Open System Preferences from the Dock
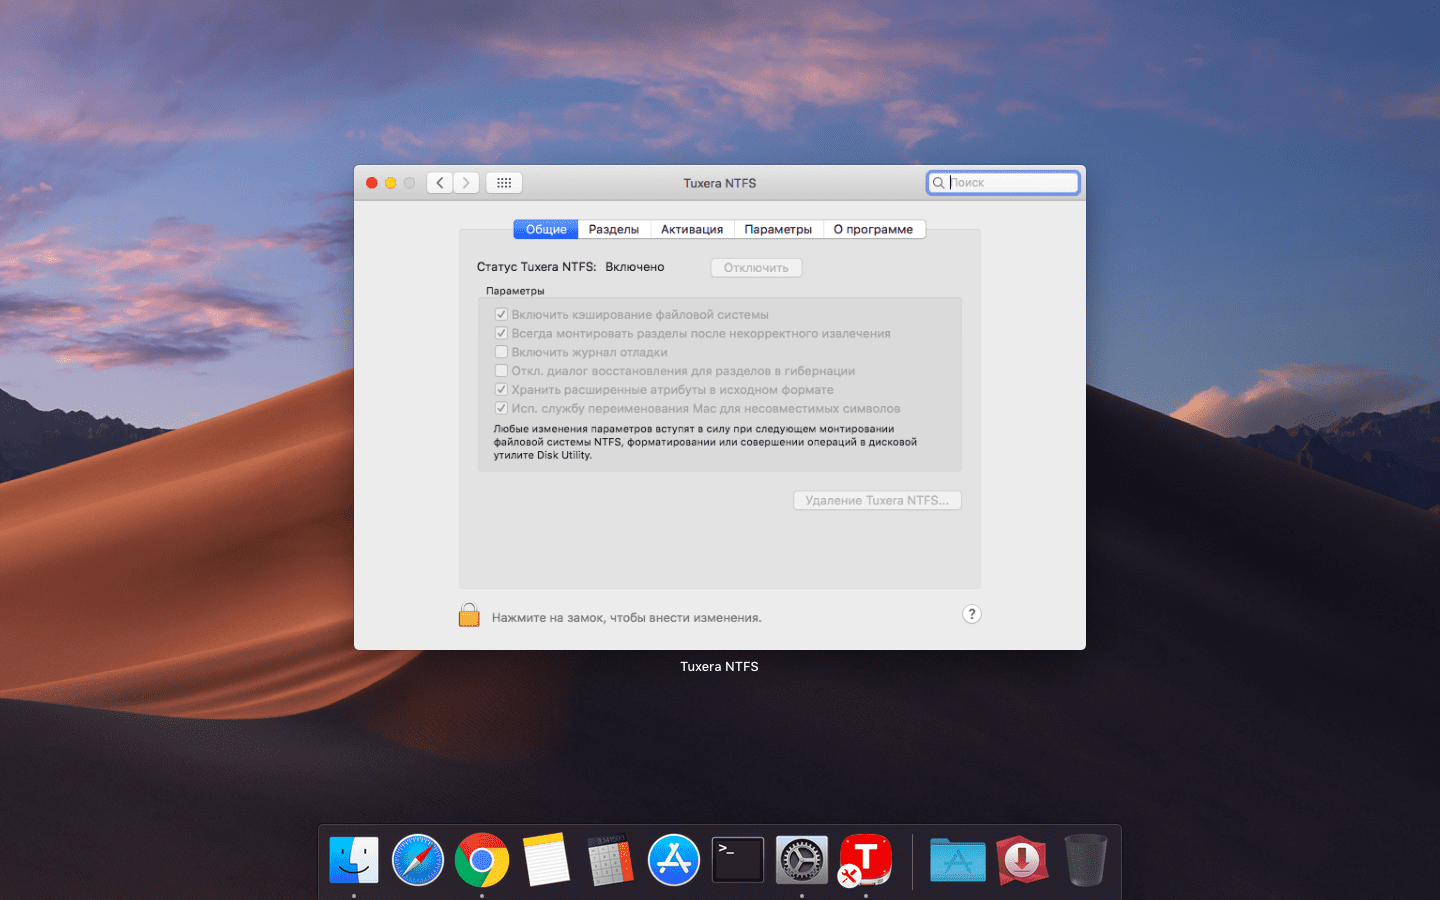The height and width of the screenshot is (900, 1440). pos(801,858)
